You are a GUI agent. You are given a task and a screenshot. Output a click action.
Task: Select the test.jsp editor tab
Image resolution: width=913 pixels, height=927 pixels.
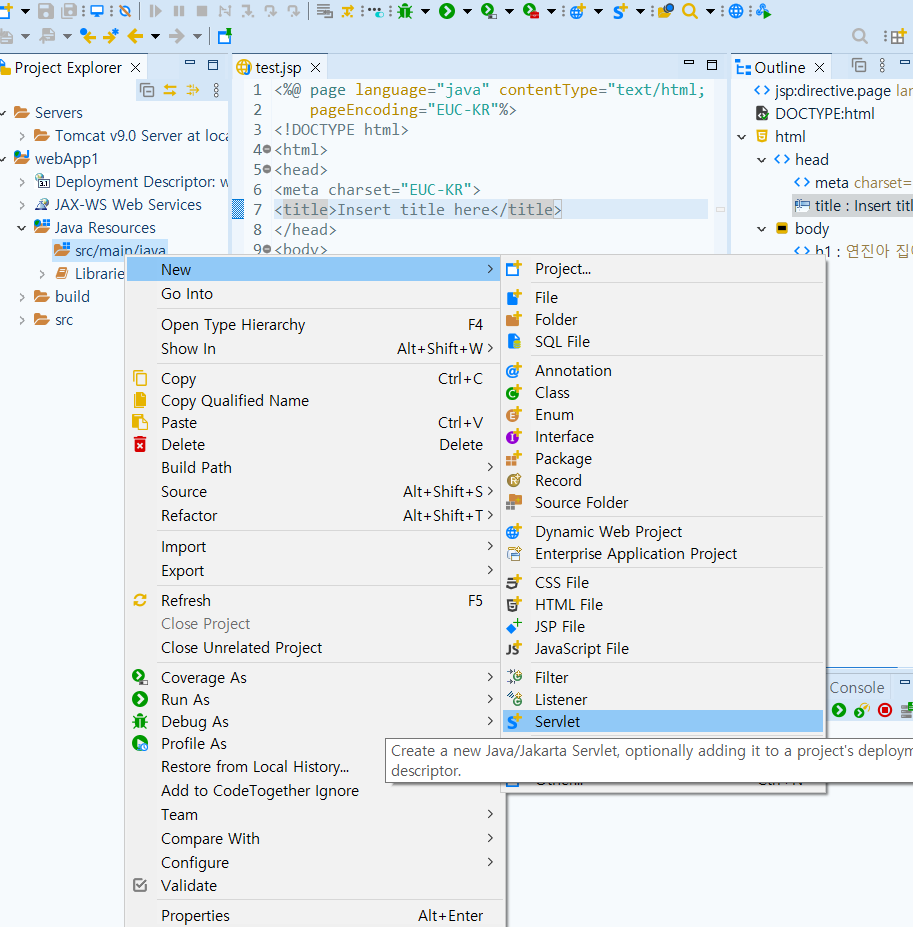click(277, 68)
